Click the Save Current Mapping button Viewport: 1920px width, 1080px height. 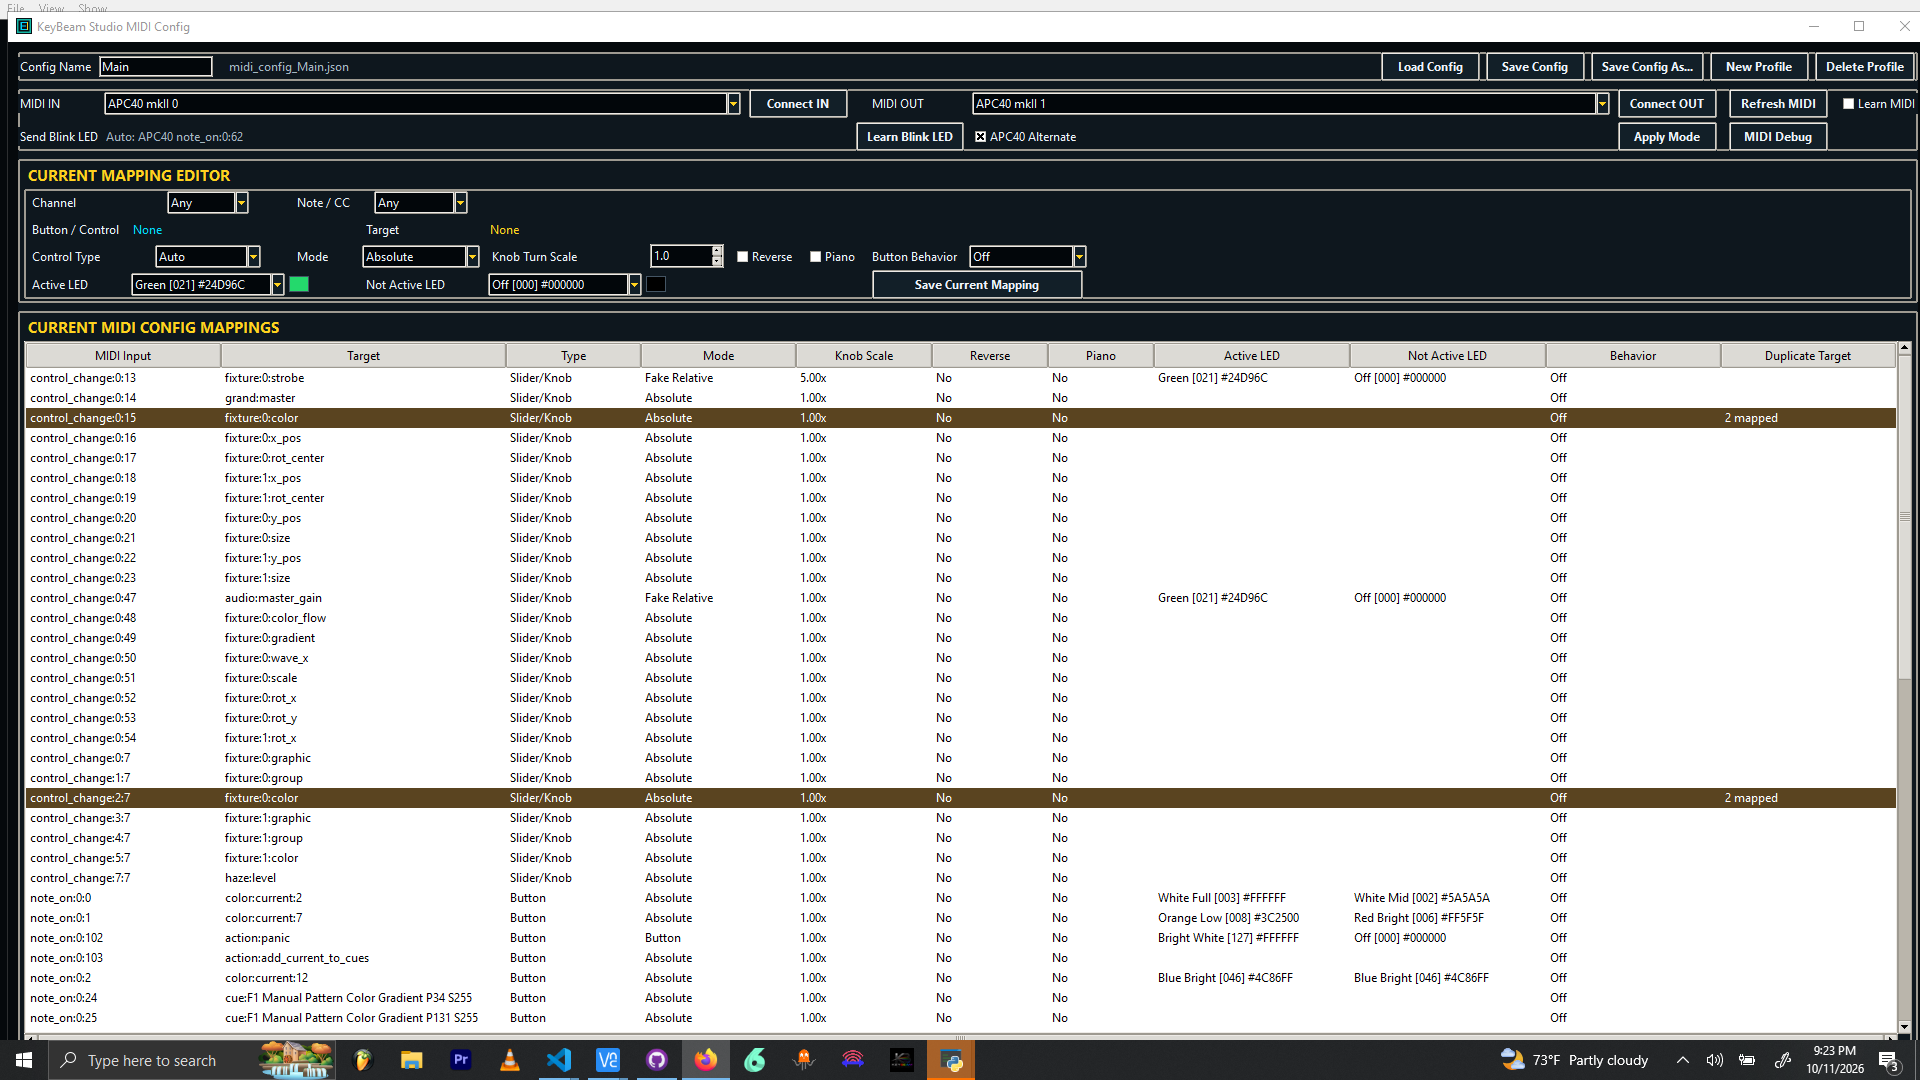point(977,285)
